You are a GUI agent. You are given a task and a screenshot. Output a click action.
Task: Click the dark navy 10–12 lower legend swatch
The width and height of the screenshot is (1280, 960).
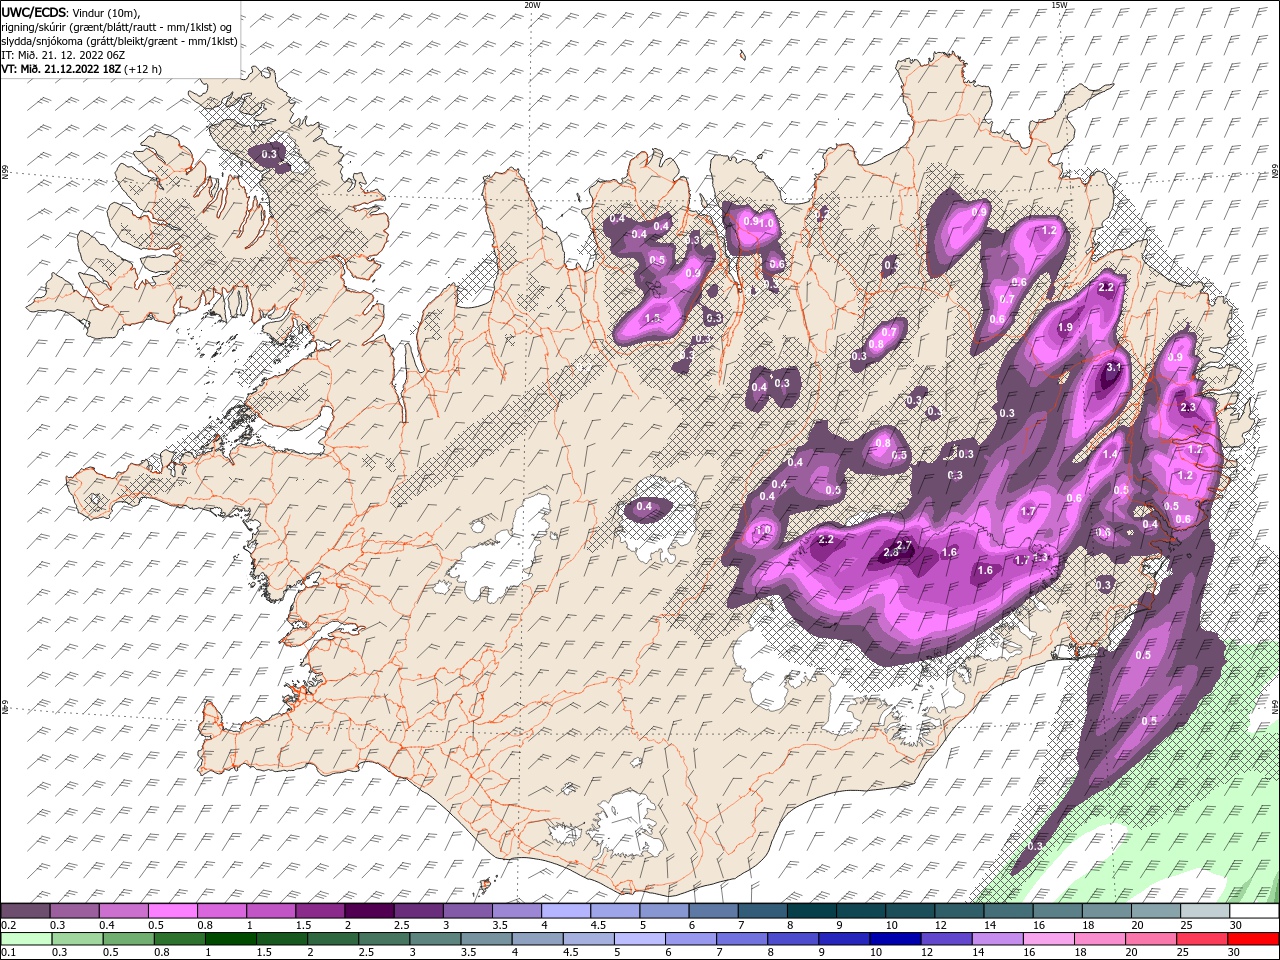894,938
